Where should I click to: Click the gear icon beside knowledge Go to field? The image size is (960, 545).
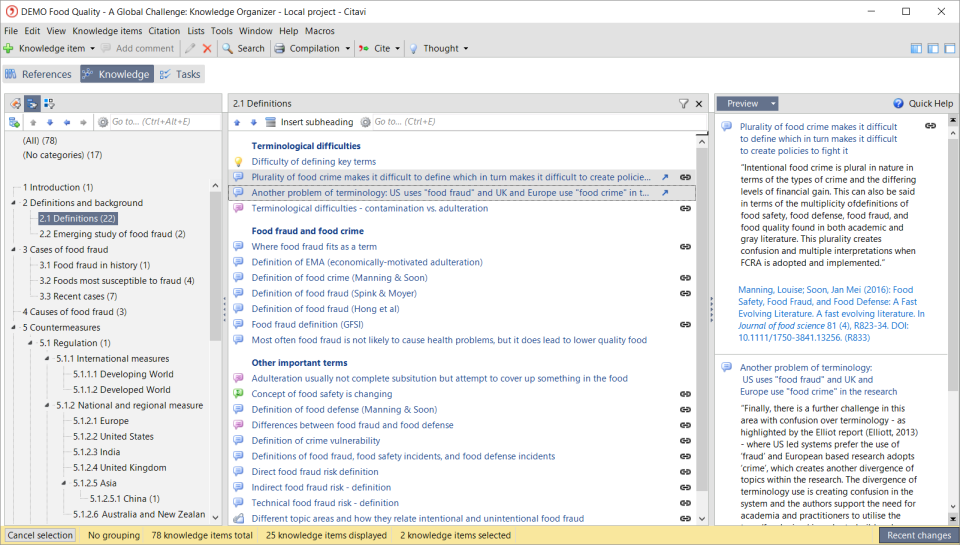[366, 122]
